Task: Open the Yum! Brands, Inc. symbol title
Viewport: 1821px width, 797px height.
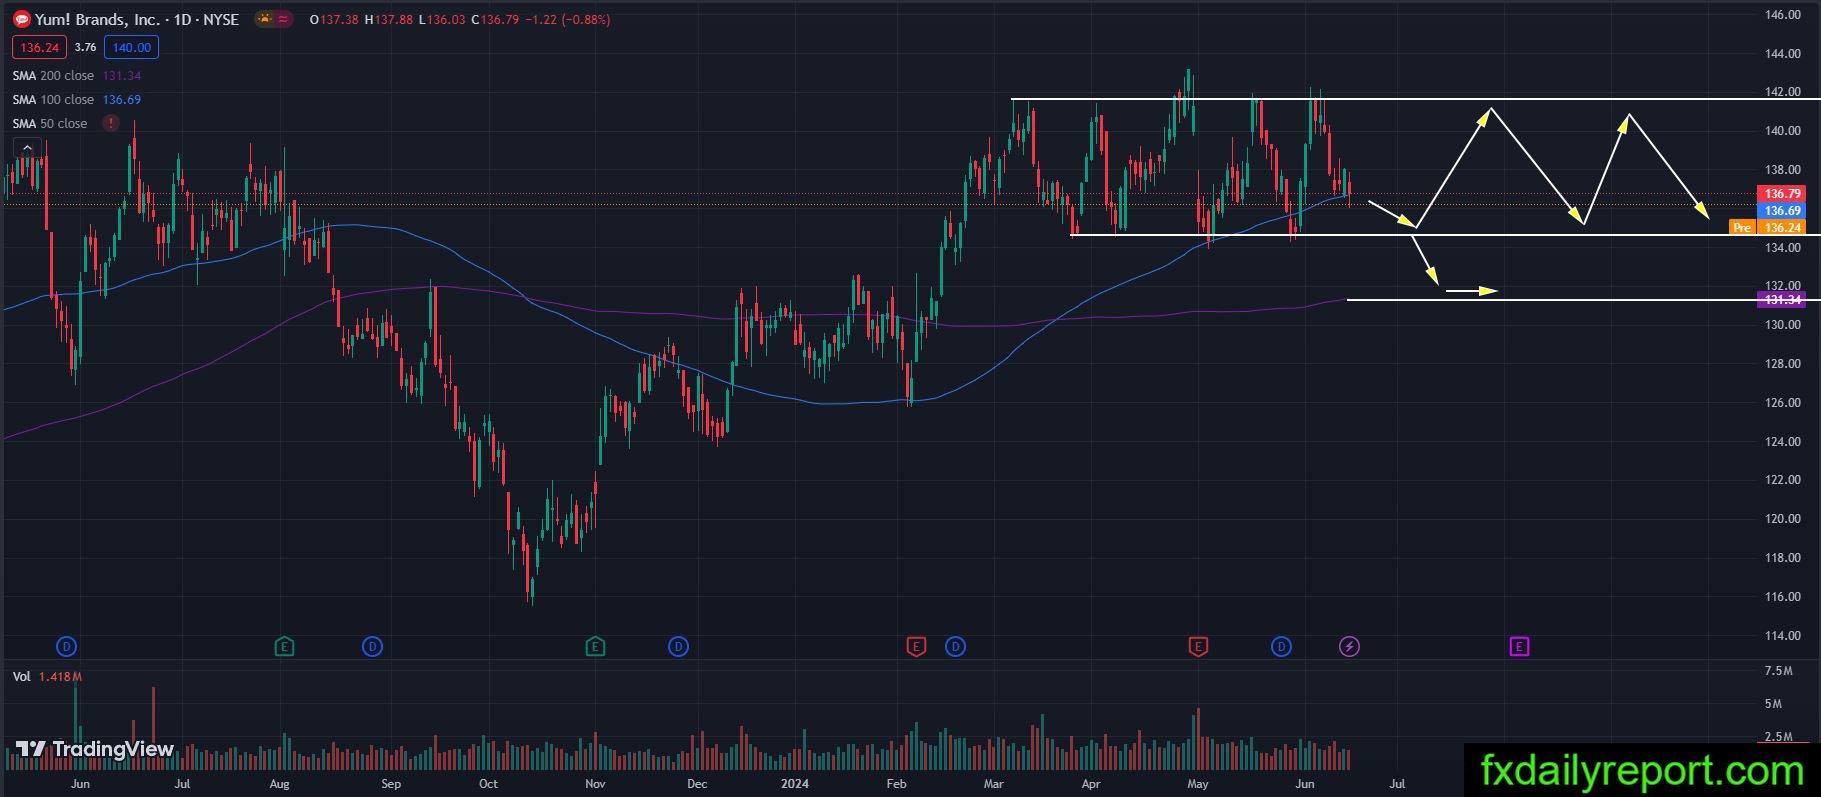Action: 97,19
